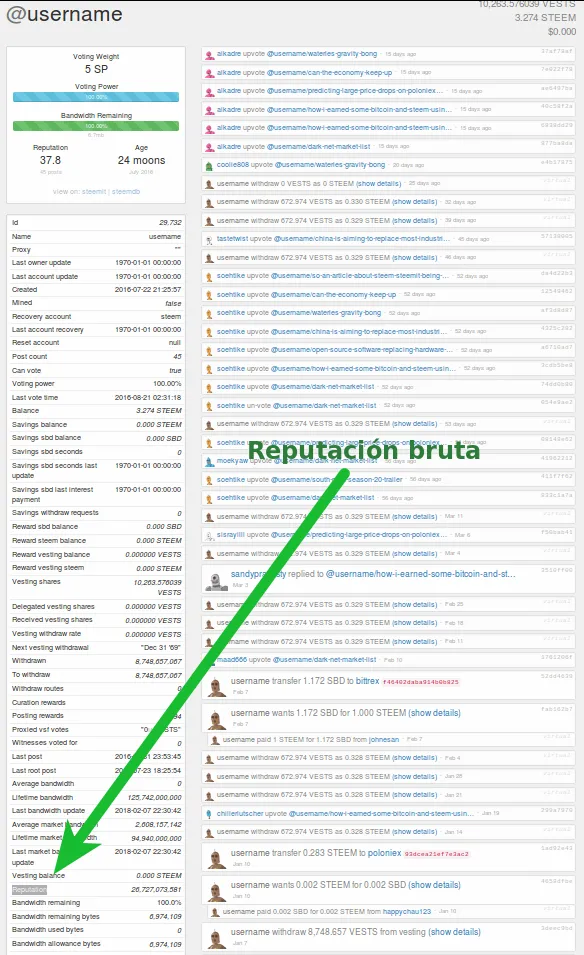Open the maad666 user link

(231, 660)
